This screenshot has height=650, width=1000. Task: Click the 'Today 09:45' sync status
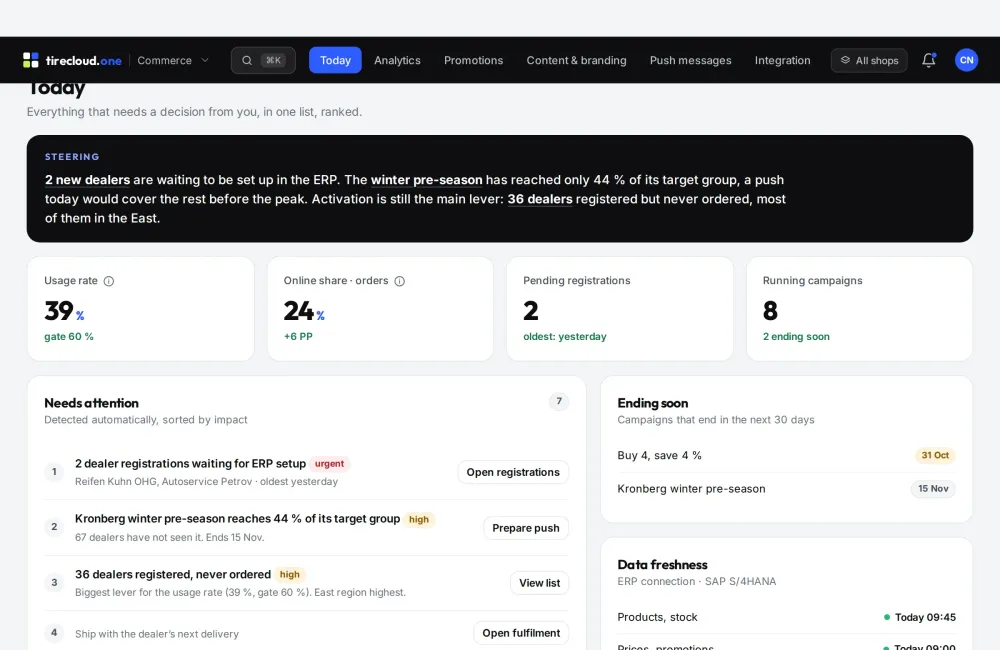tap(919, 617)
